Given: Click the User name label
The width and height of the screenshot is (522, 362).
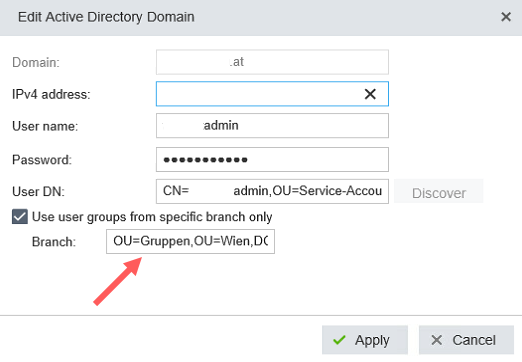Looking at the screenshot, I should pos(45,126).
